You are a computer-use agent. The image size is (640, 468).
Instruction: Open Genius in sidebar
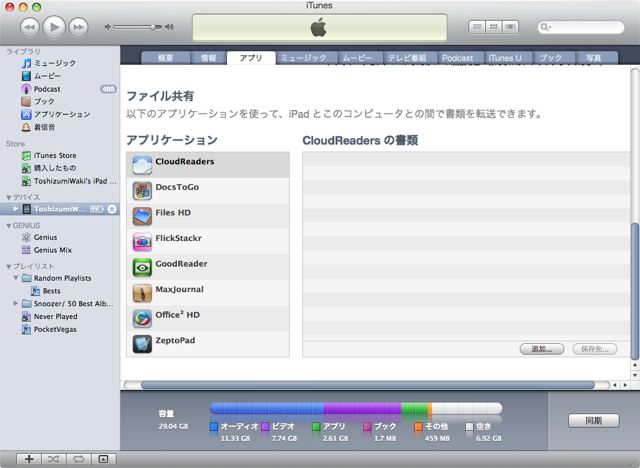(59, 237)
